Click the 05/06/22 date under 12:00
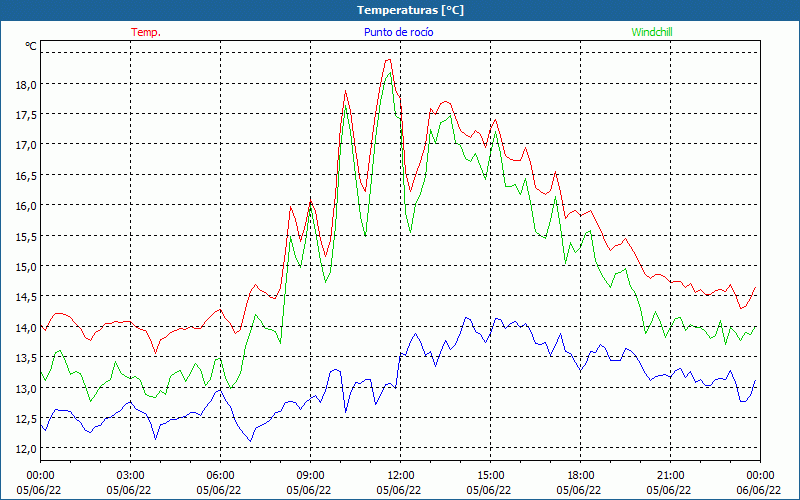 coord(398,490)
